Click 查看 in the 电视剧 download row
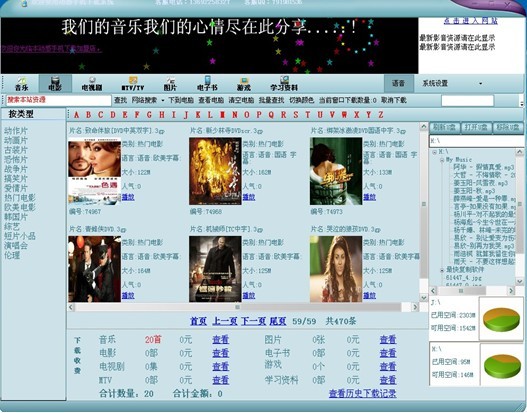527x413 pixels. (220, 367)
